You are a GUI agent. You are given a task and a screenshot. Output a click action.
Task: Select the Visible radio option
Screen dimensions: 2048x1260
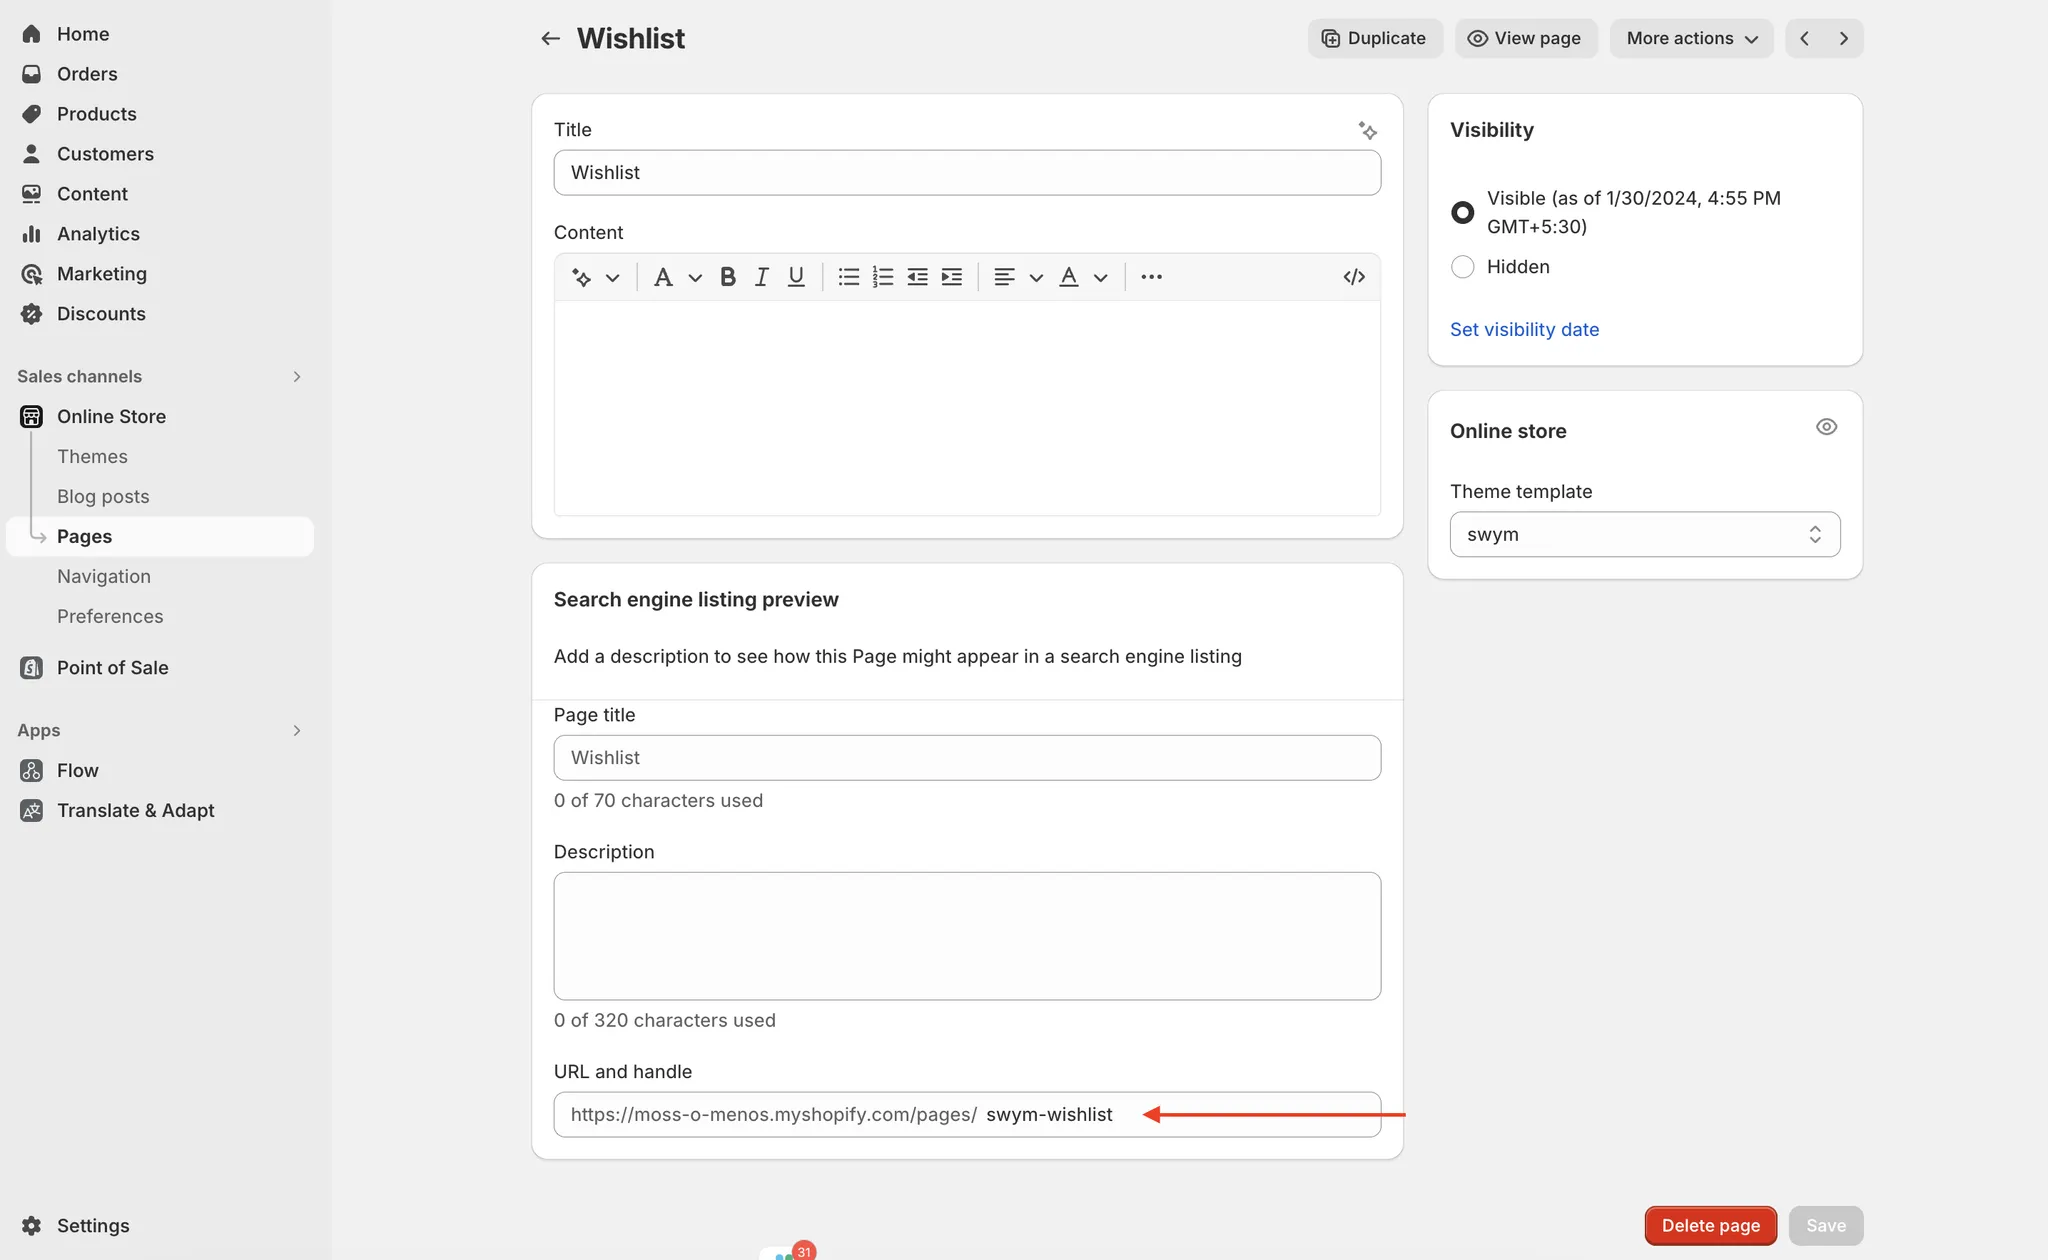coord(1462,212)
